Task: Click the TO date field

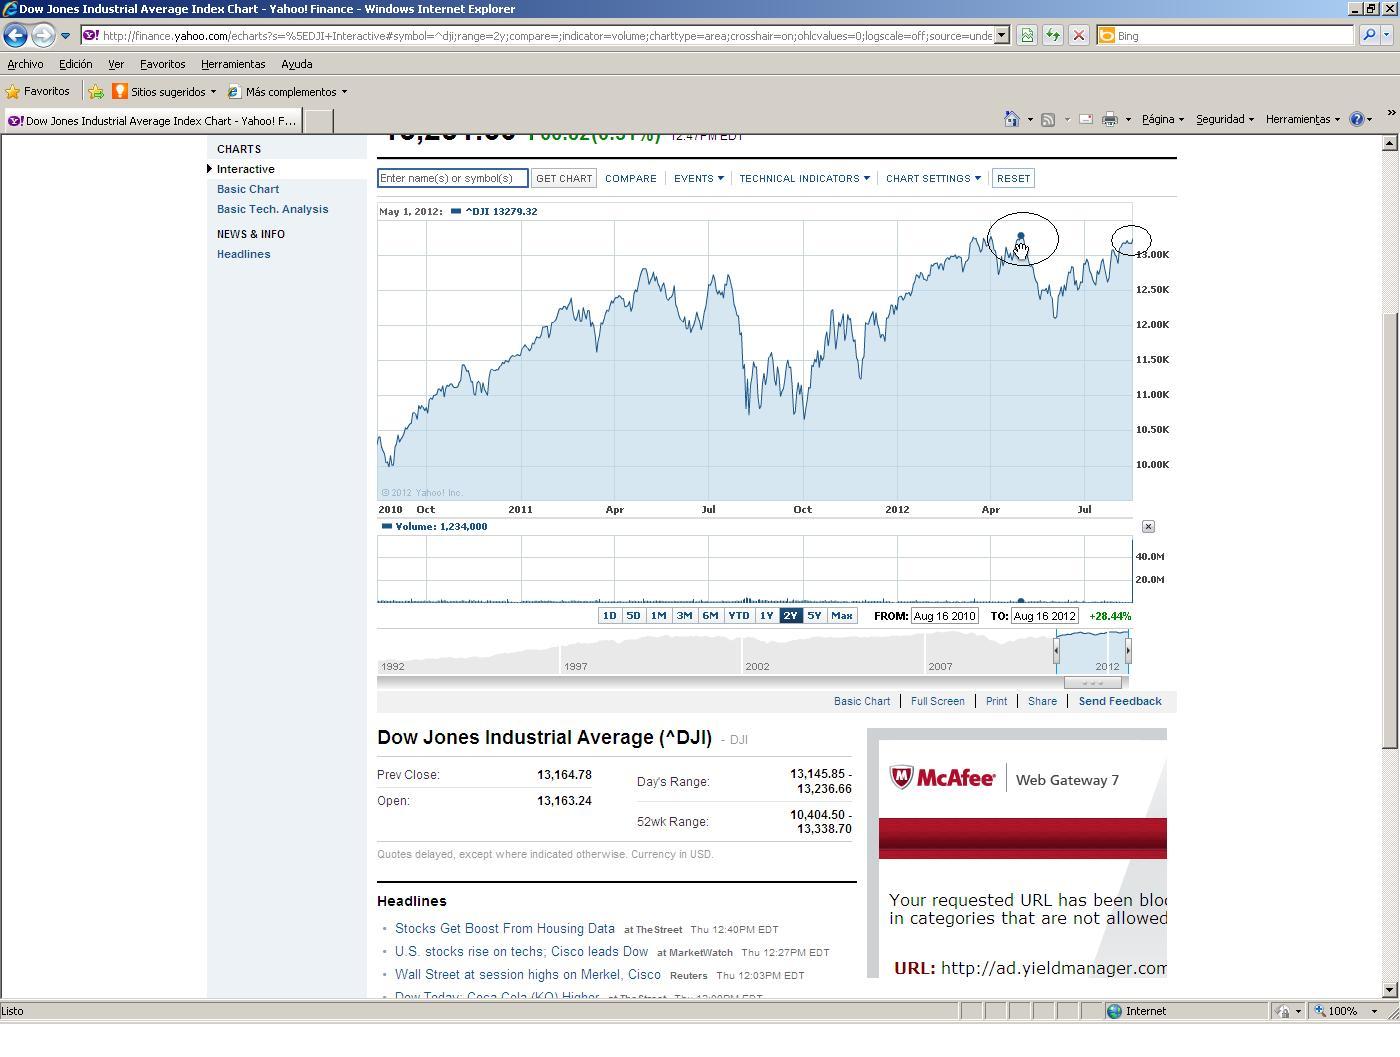Action: [1044, 616]
